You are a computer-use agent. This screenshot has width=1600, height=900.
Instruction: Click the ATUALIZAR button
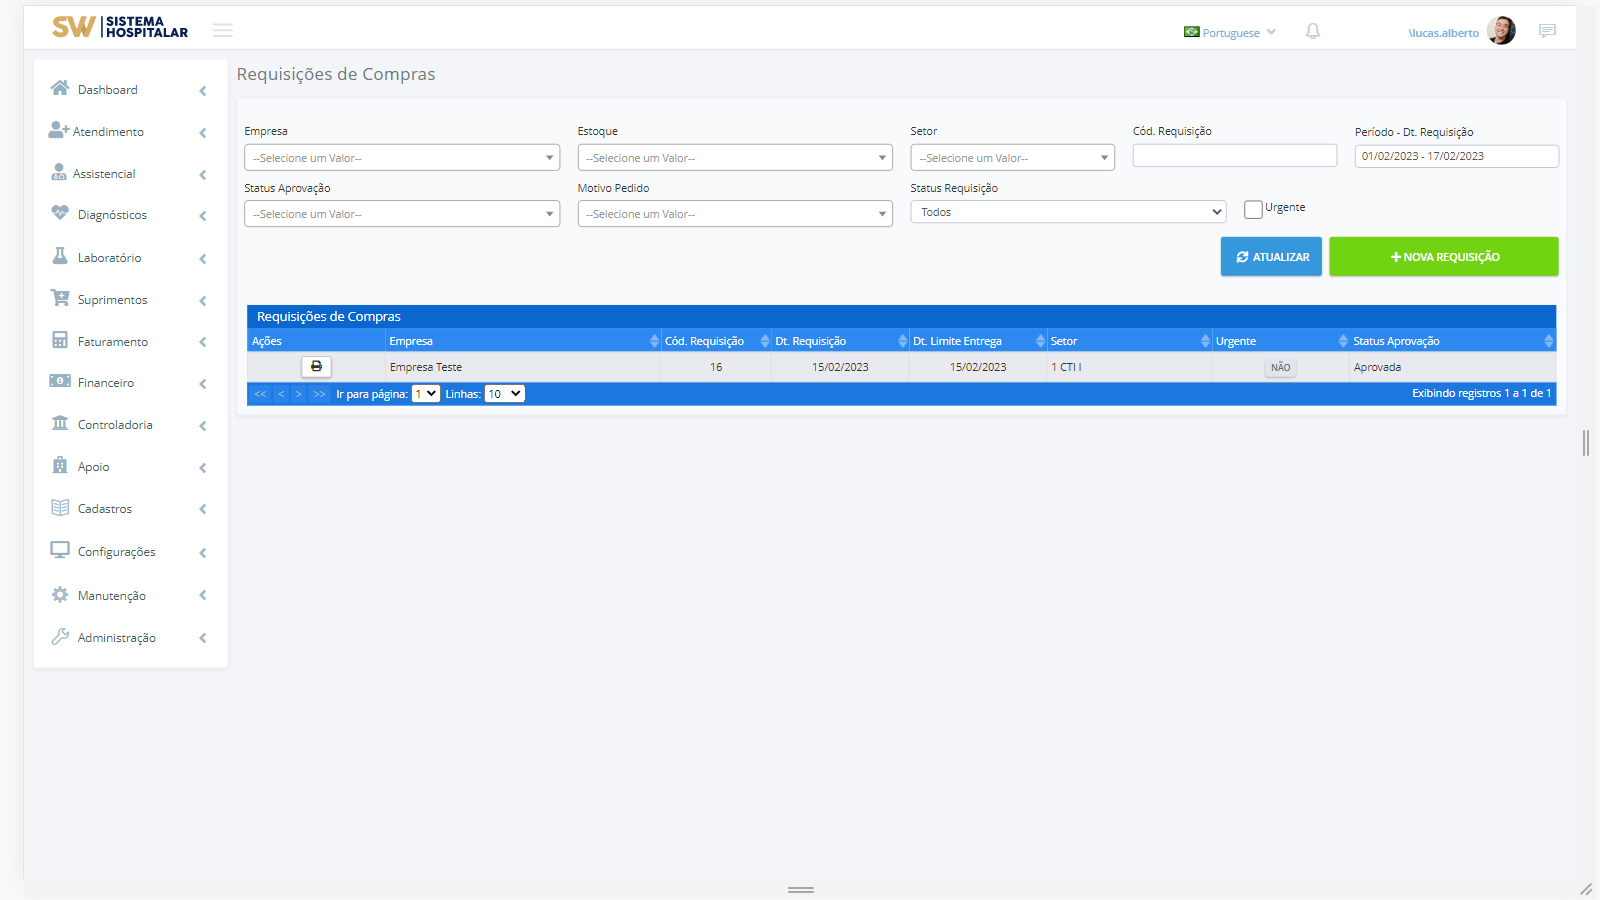(x=1271, y=257)
